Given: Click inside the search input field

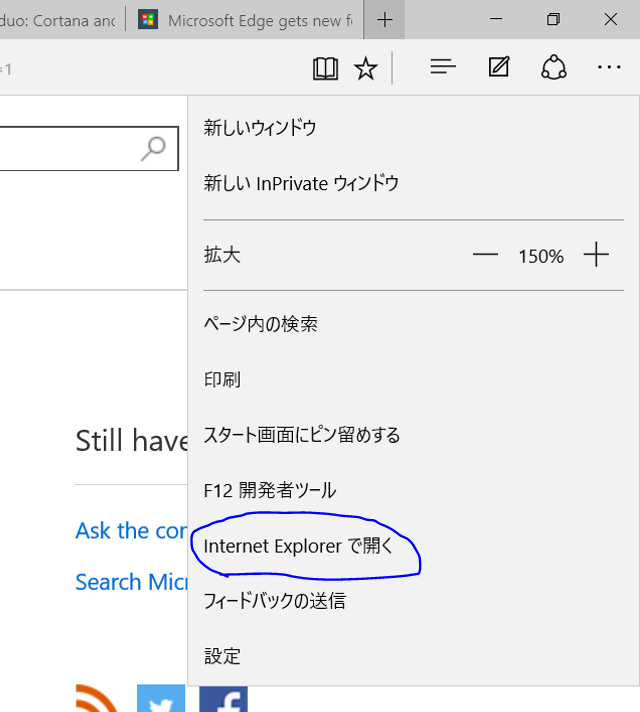Looking at the screenshot, I should pos(70,149).
